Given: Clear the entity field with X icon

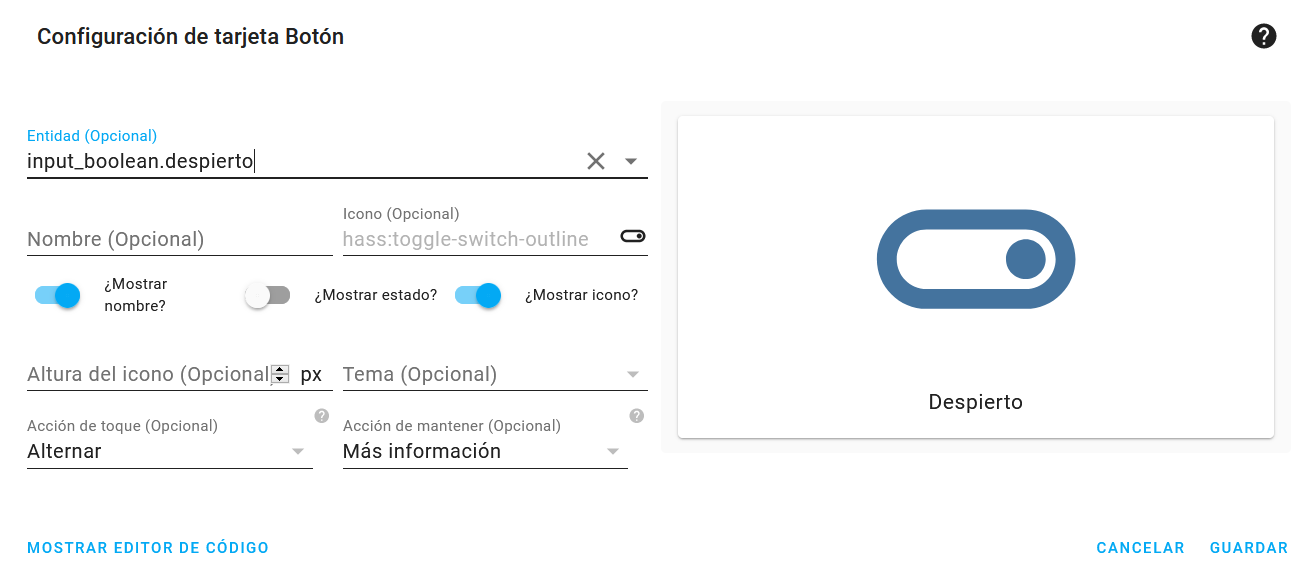Looking at the screenshot, I should click(x=596, y=161).
